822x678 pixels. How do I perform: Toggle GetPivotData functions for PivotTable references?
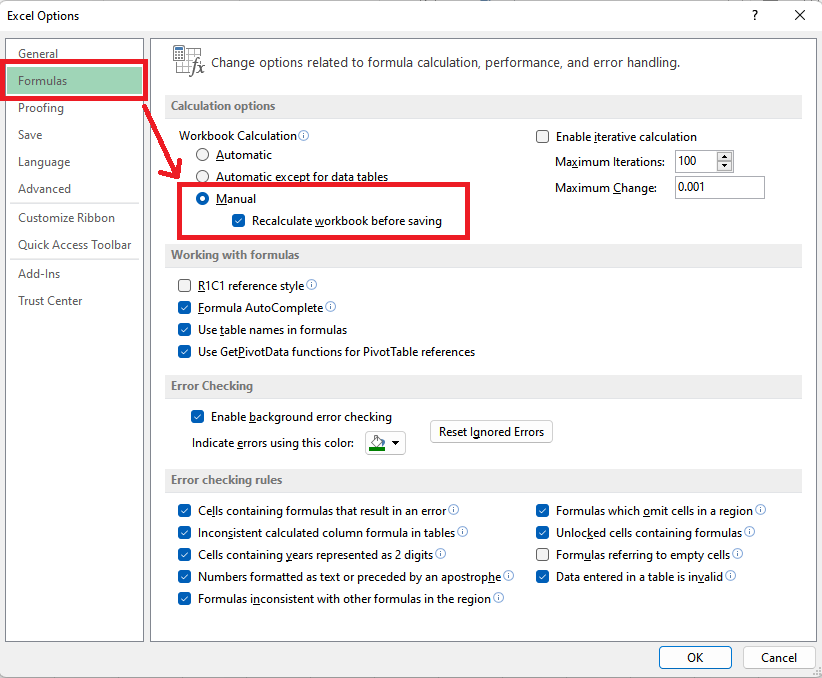tap(185, 352)
